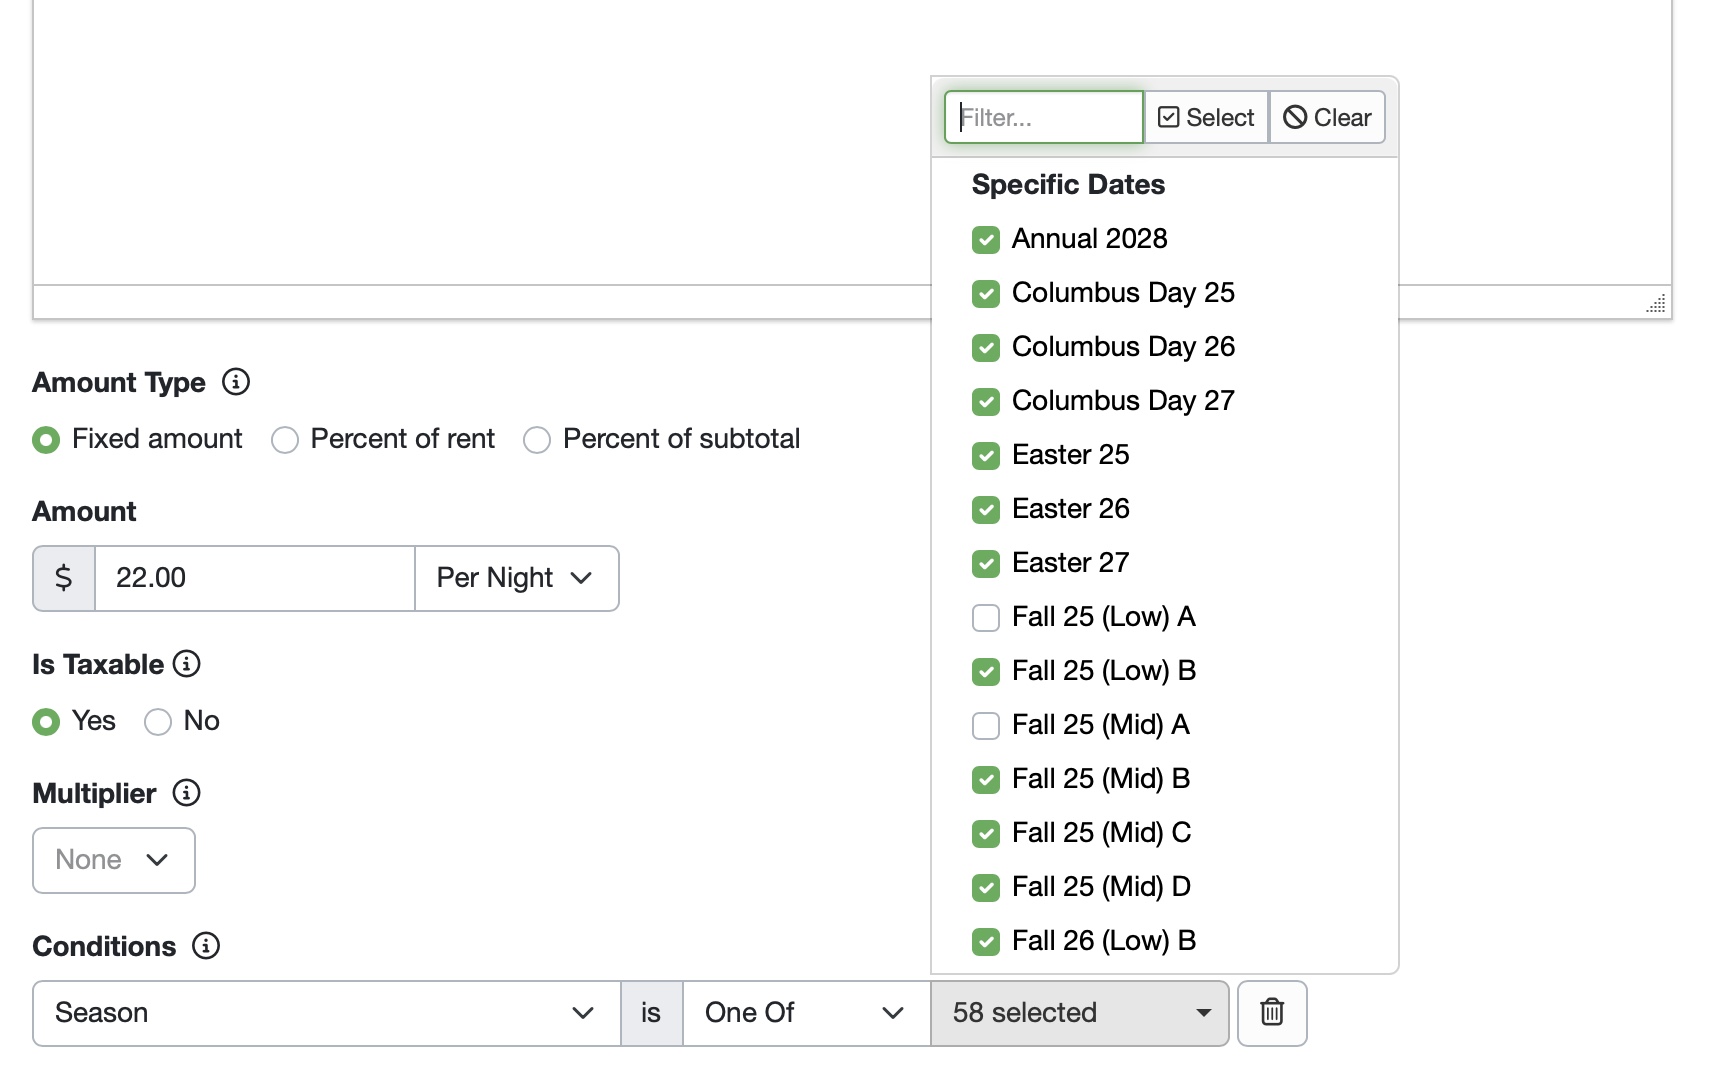Delete the Season condition with trash icon

click(1271, 1013)
